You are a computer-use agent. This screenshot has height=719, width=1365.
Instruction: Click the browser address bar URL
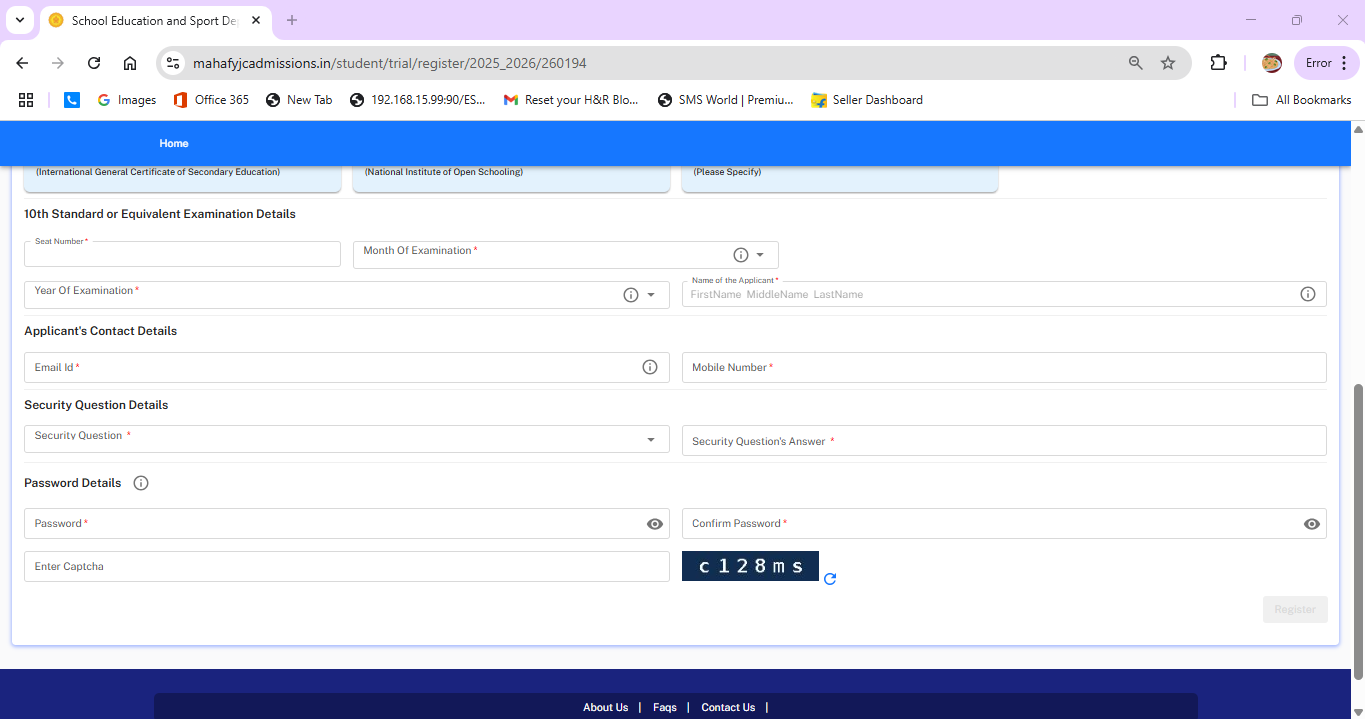coord(390,63)
